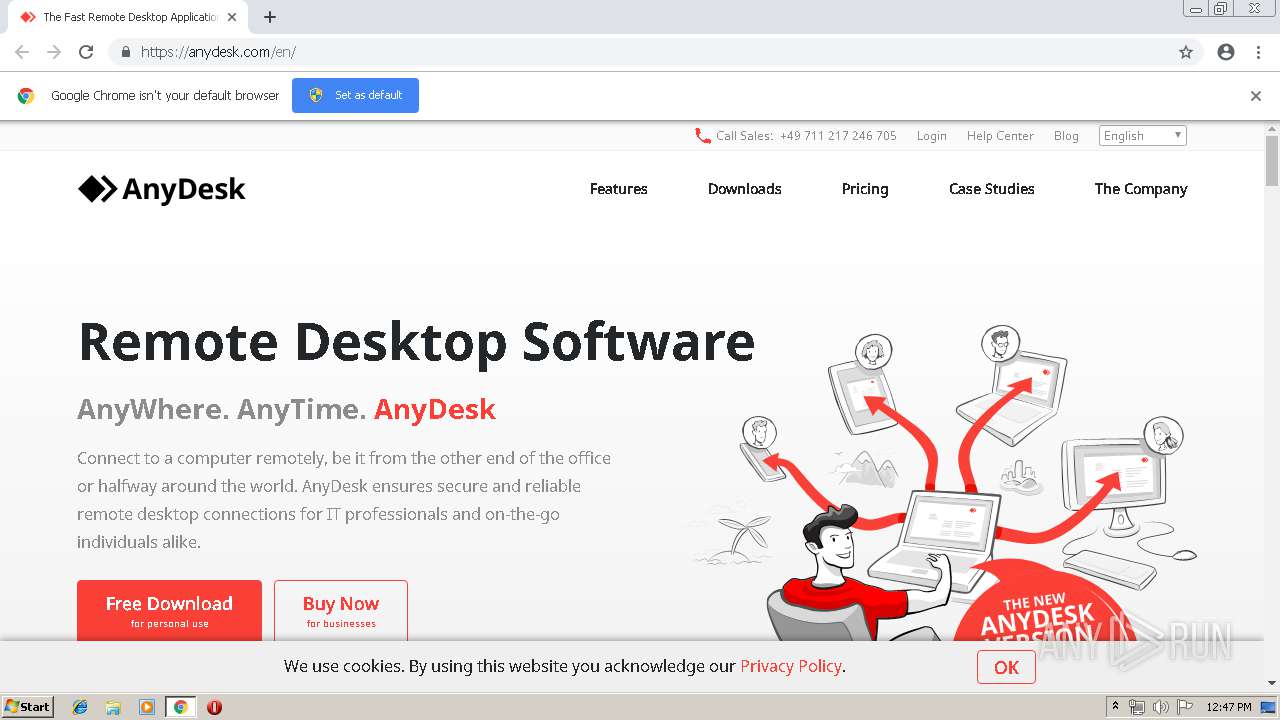
Task: Click the padlock site info icon
Action: 125,52
